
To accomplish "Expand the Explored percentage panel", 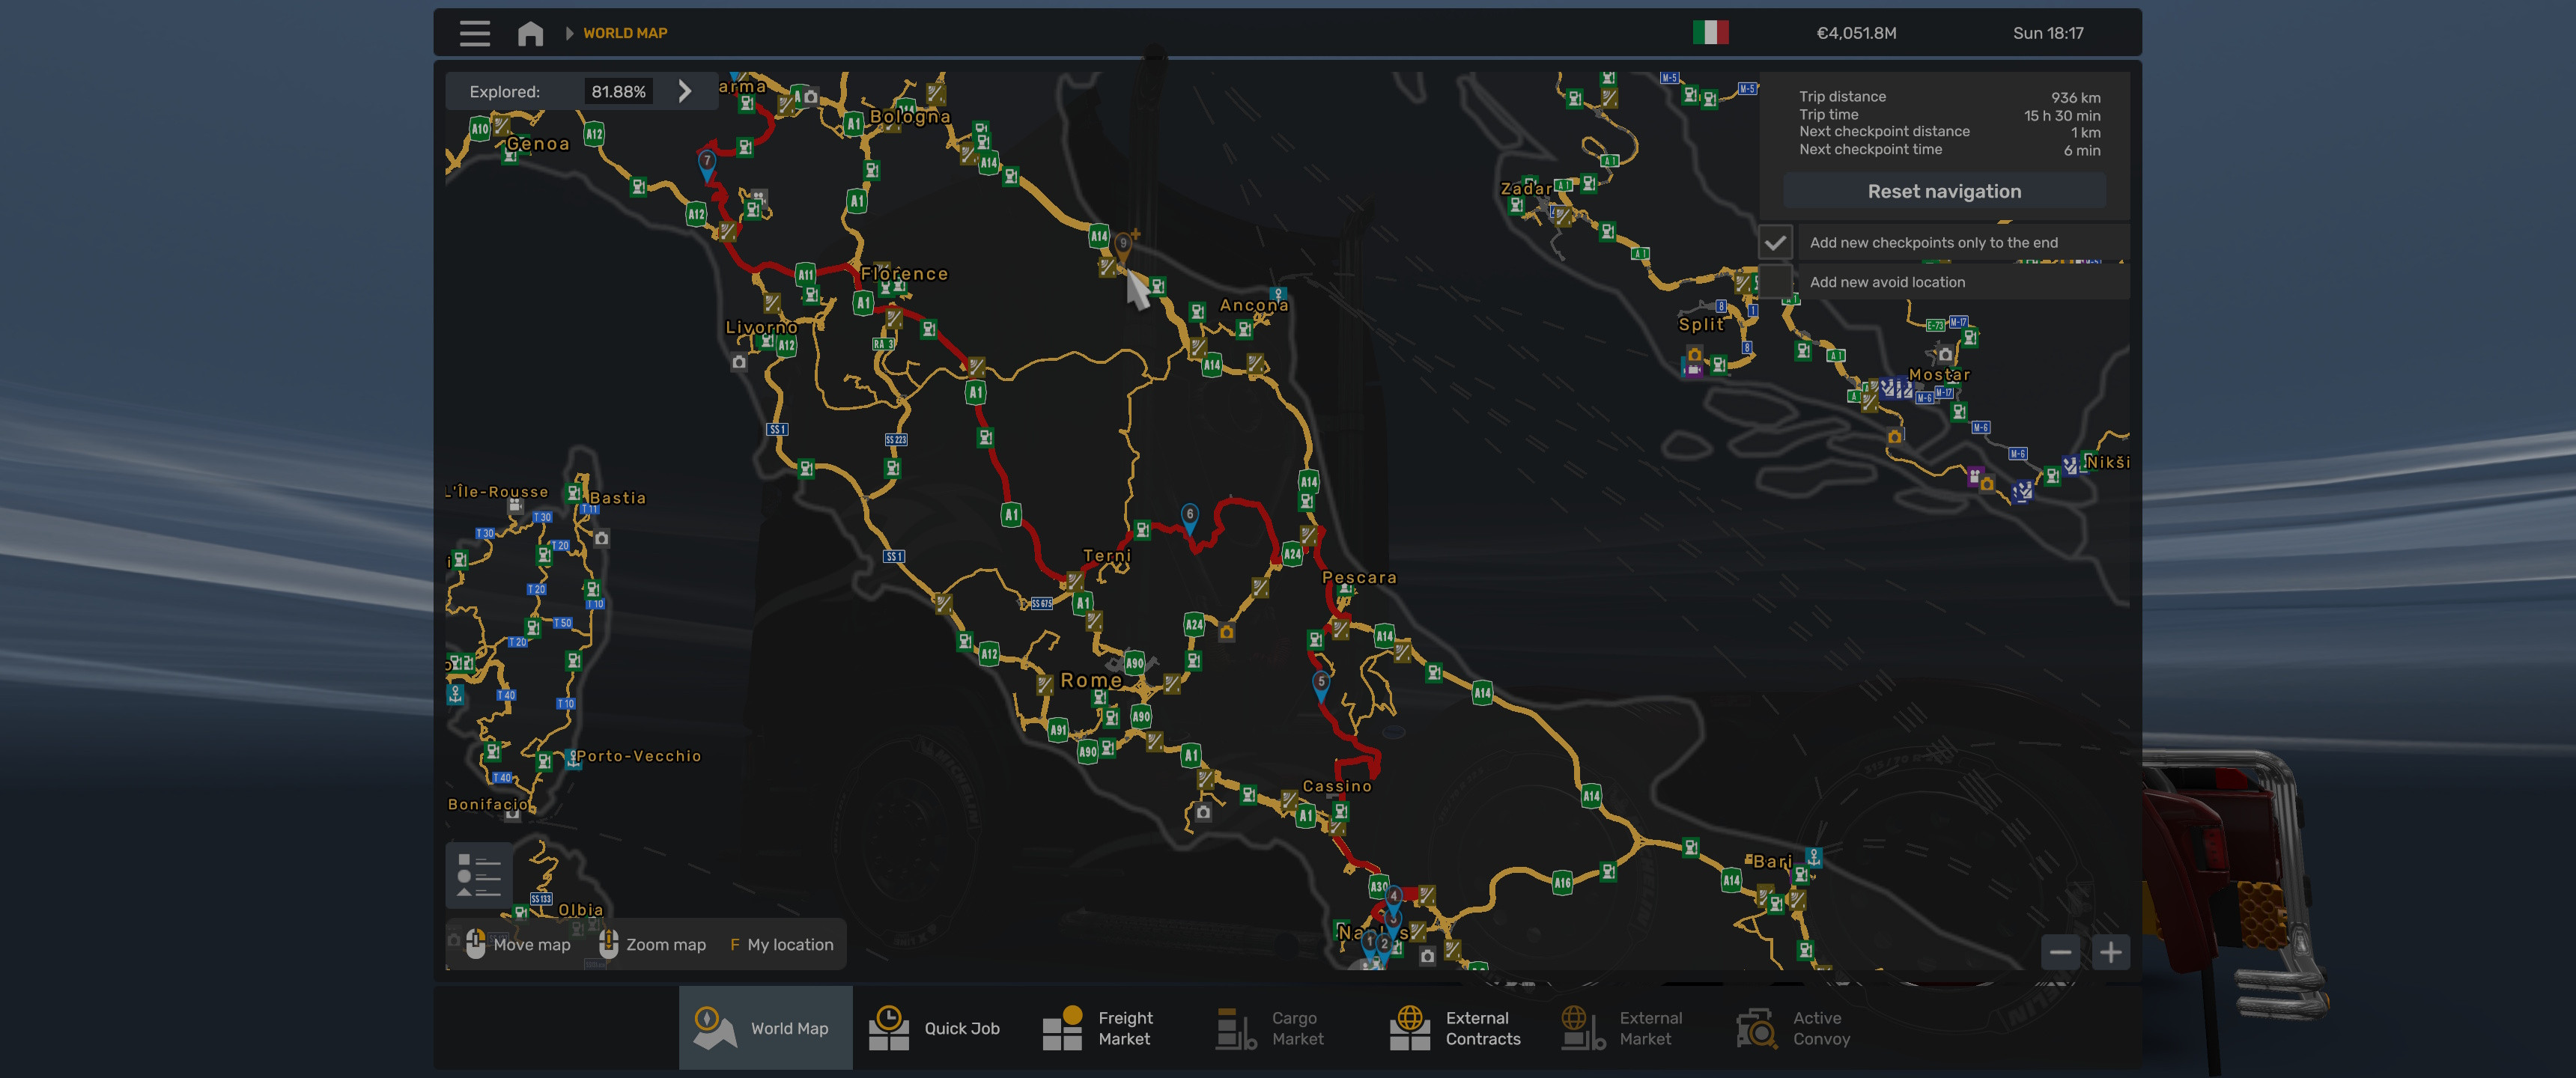I will coord(685,91).
